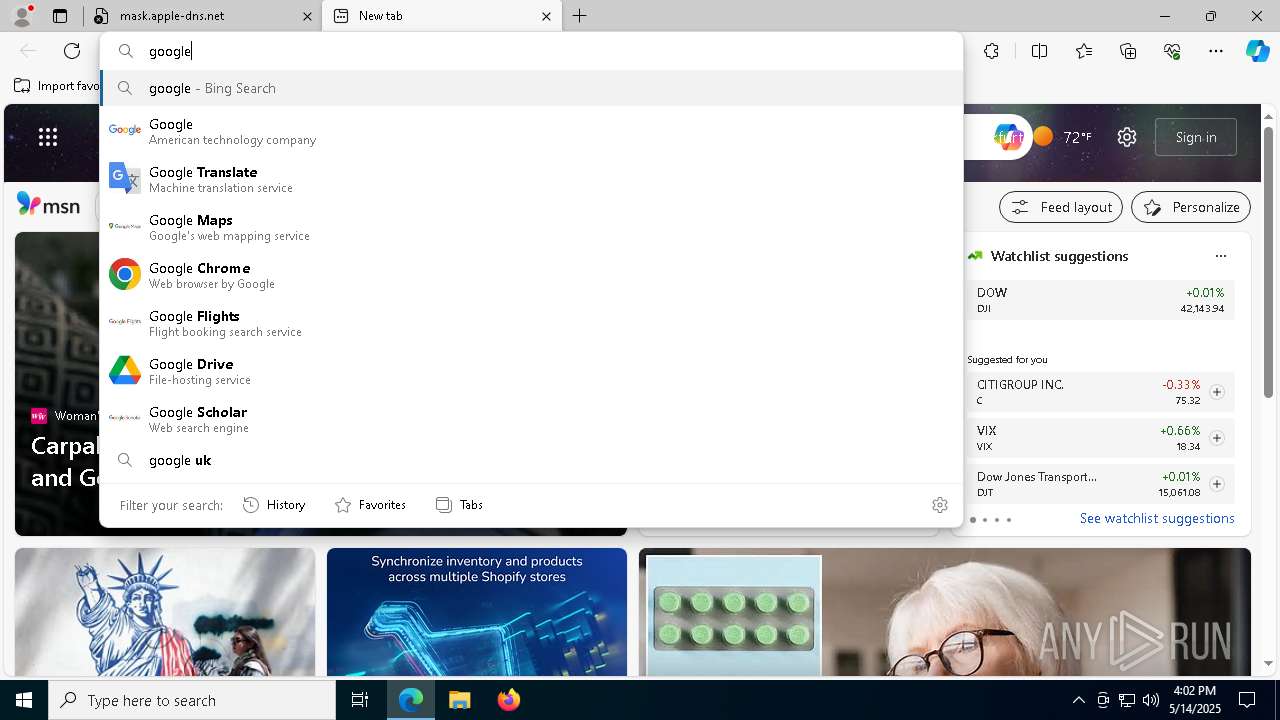
Task: Close the New tab tab
Action: [x=546, y=16]
